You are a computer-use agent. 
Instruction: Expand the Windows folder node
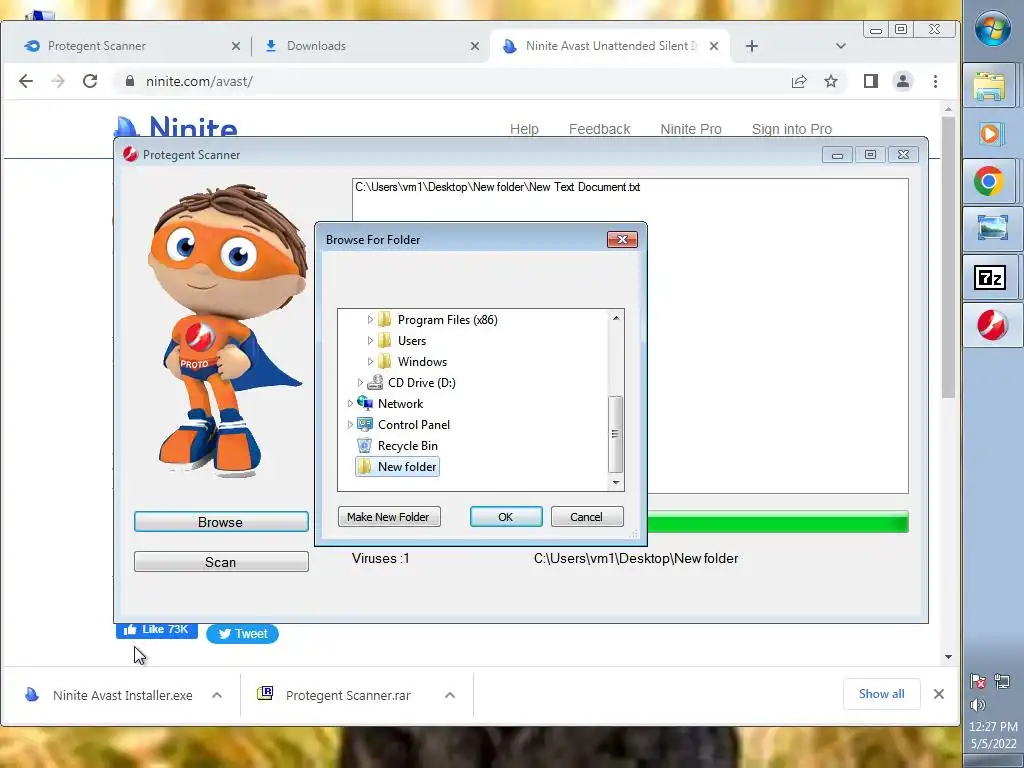click(370, 361)
